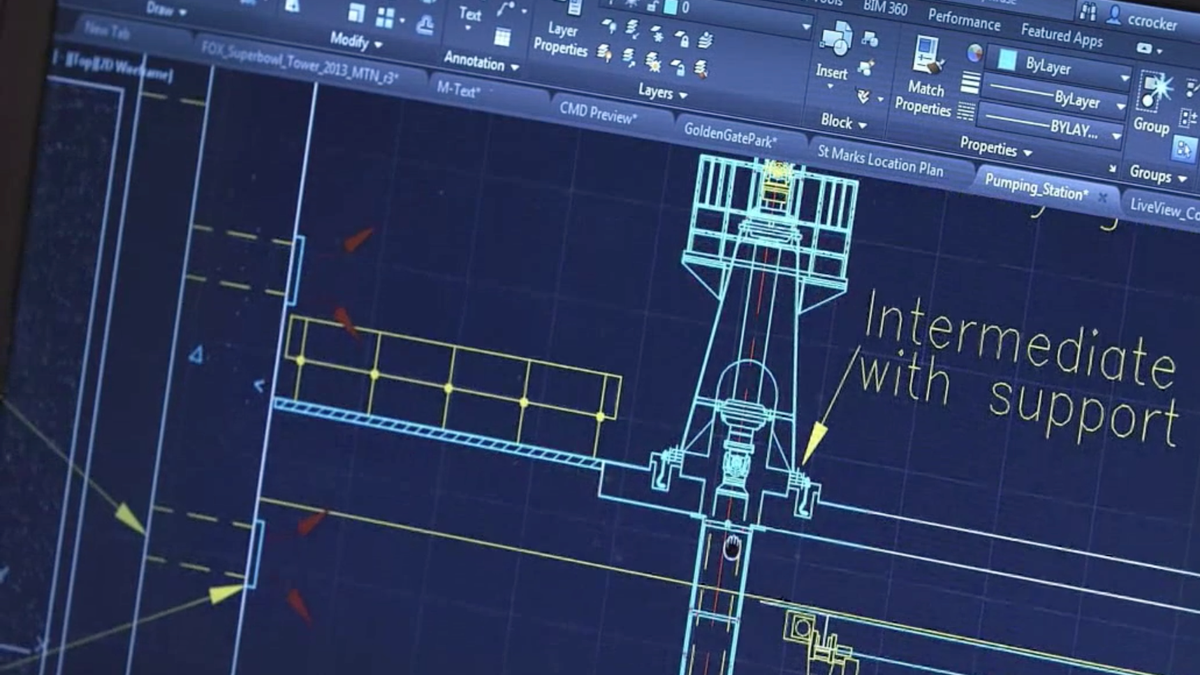Click the binoculars search icon
The width and height of the screenshot is (1200, 675).
tap(1087, 11)
